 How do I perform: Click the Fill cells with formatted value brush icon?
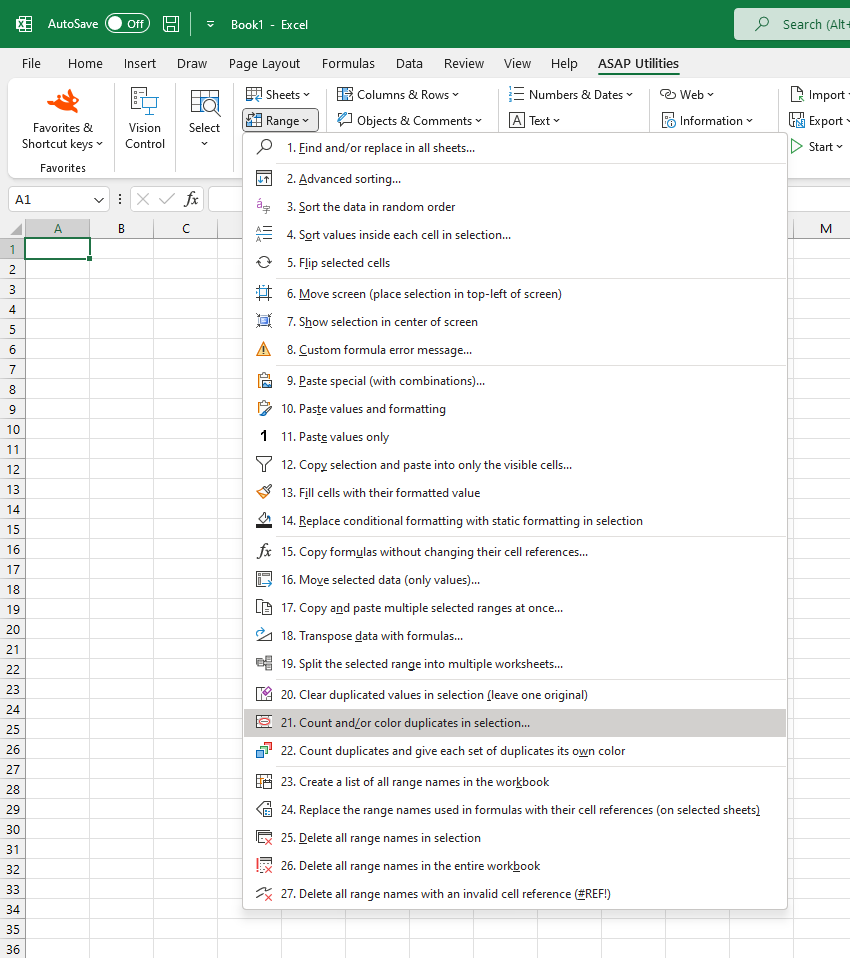264,492
